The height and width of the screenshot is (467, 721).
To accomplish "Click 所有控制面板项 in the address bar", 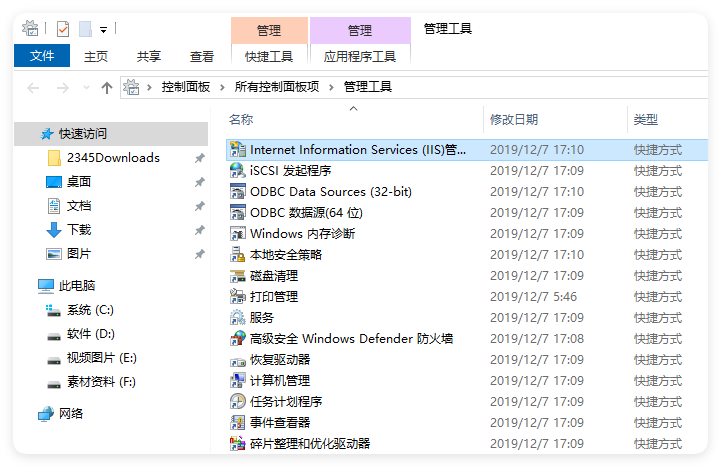I will pyautogui.click(x=277, y=88).
